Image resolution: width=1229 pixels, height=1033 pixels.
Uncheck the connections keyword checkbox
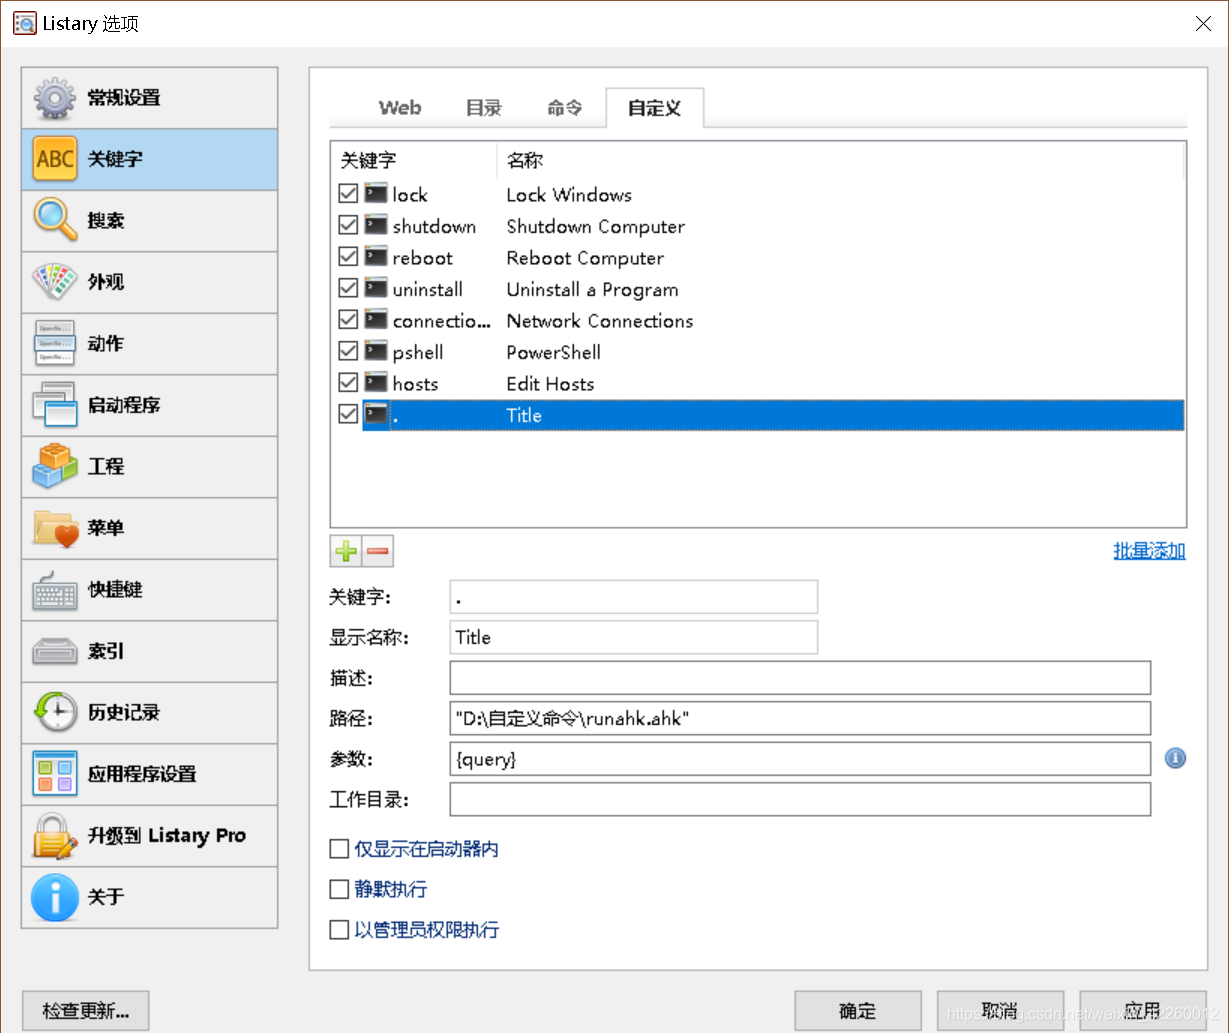click(x=348, y=320)
